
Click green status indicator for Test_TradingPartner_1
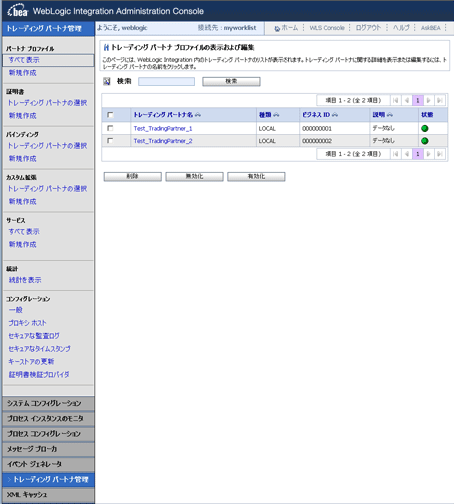tap(425, 128)
